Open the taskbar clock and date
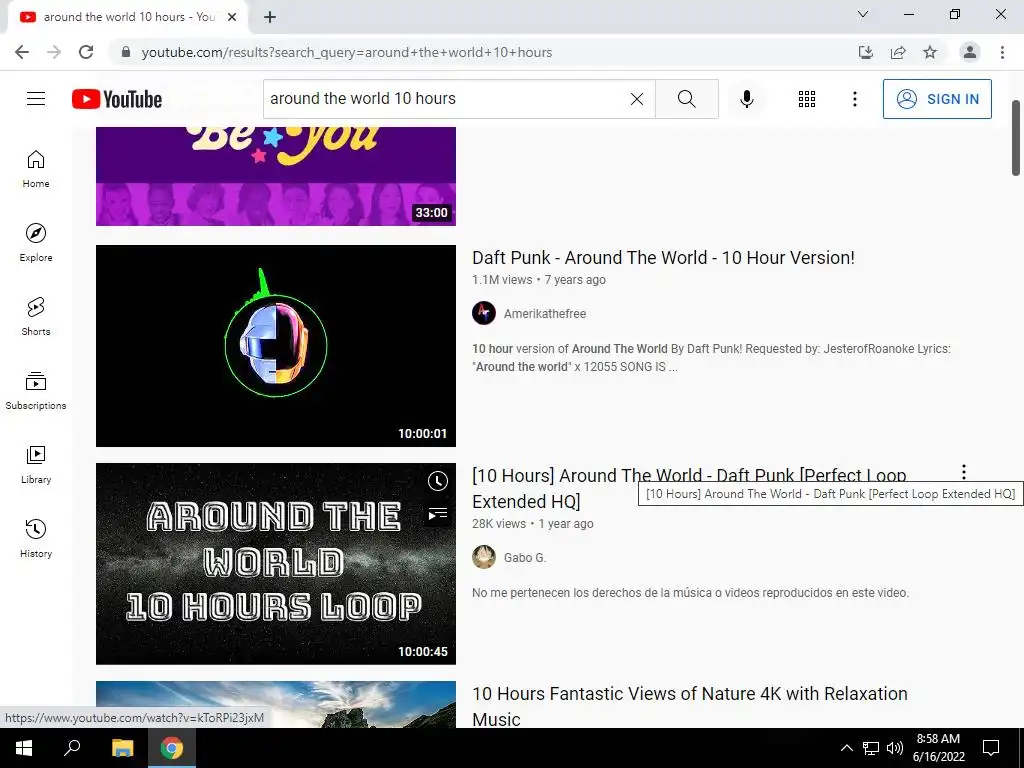 point(938,748)
